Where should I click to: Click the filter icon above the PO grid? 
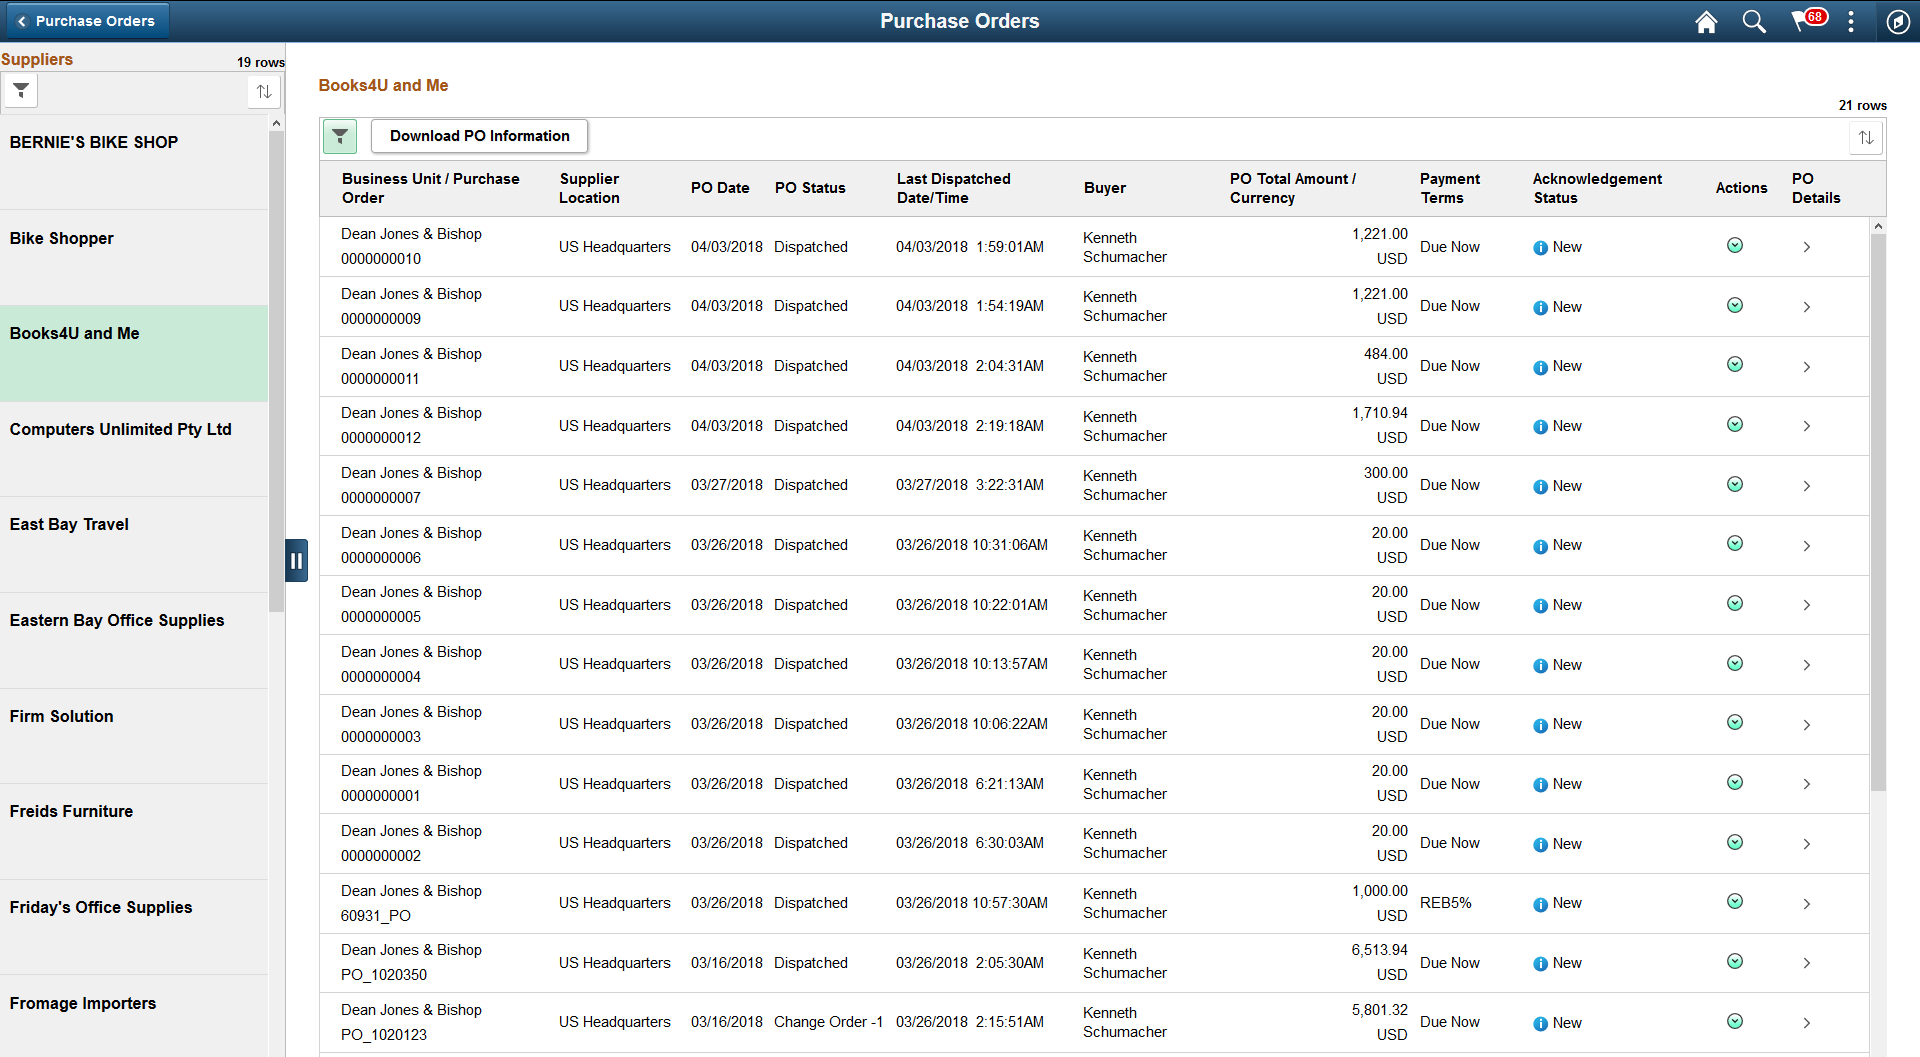[340, 136]
